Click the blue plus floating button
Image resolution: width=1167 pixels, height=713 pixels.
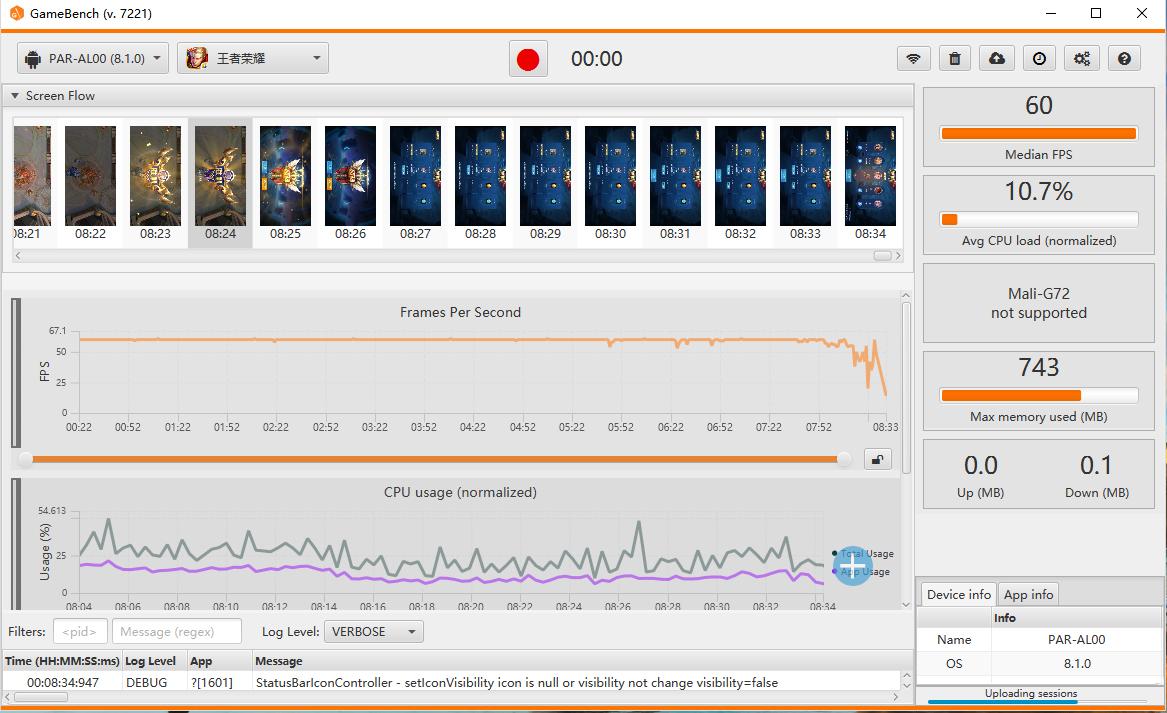[852, 566]
